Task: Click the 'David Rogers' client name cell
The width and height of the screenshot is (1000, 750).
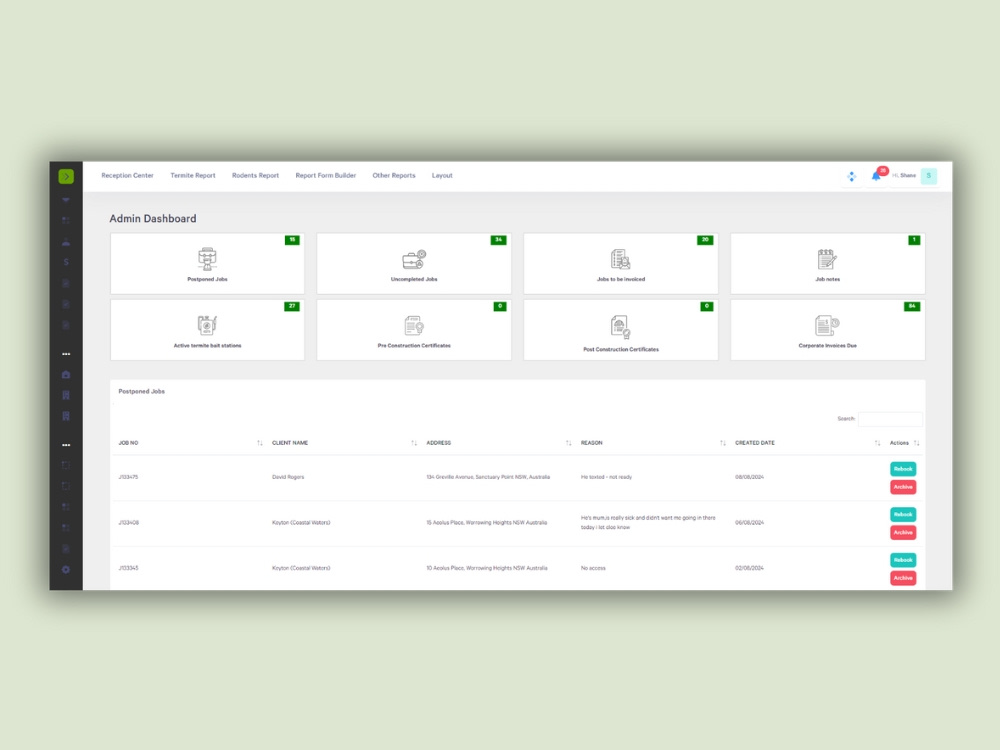Action: coord(288,477)
